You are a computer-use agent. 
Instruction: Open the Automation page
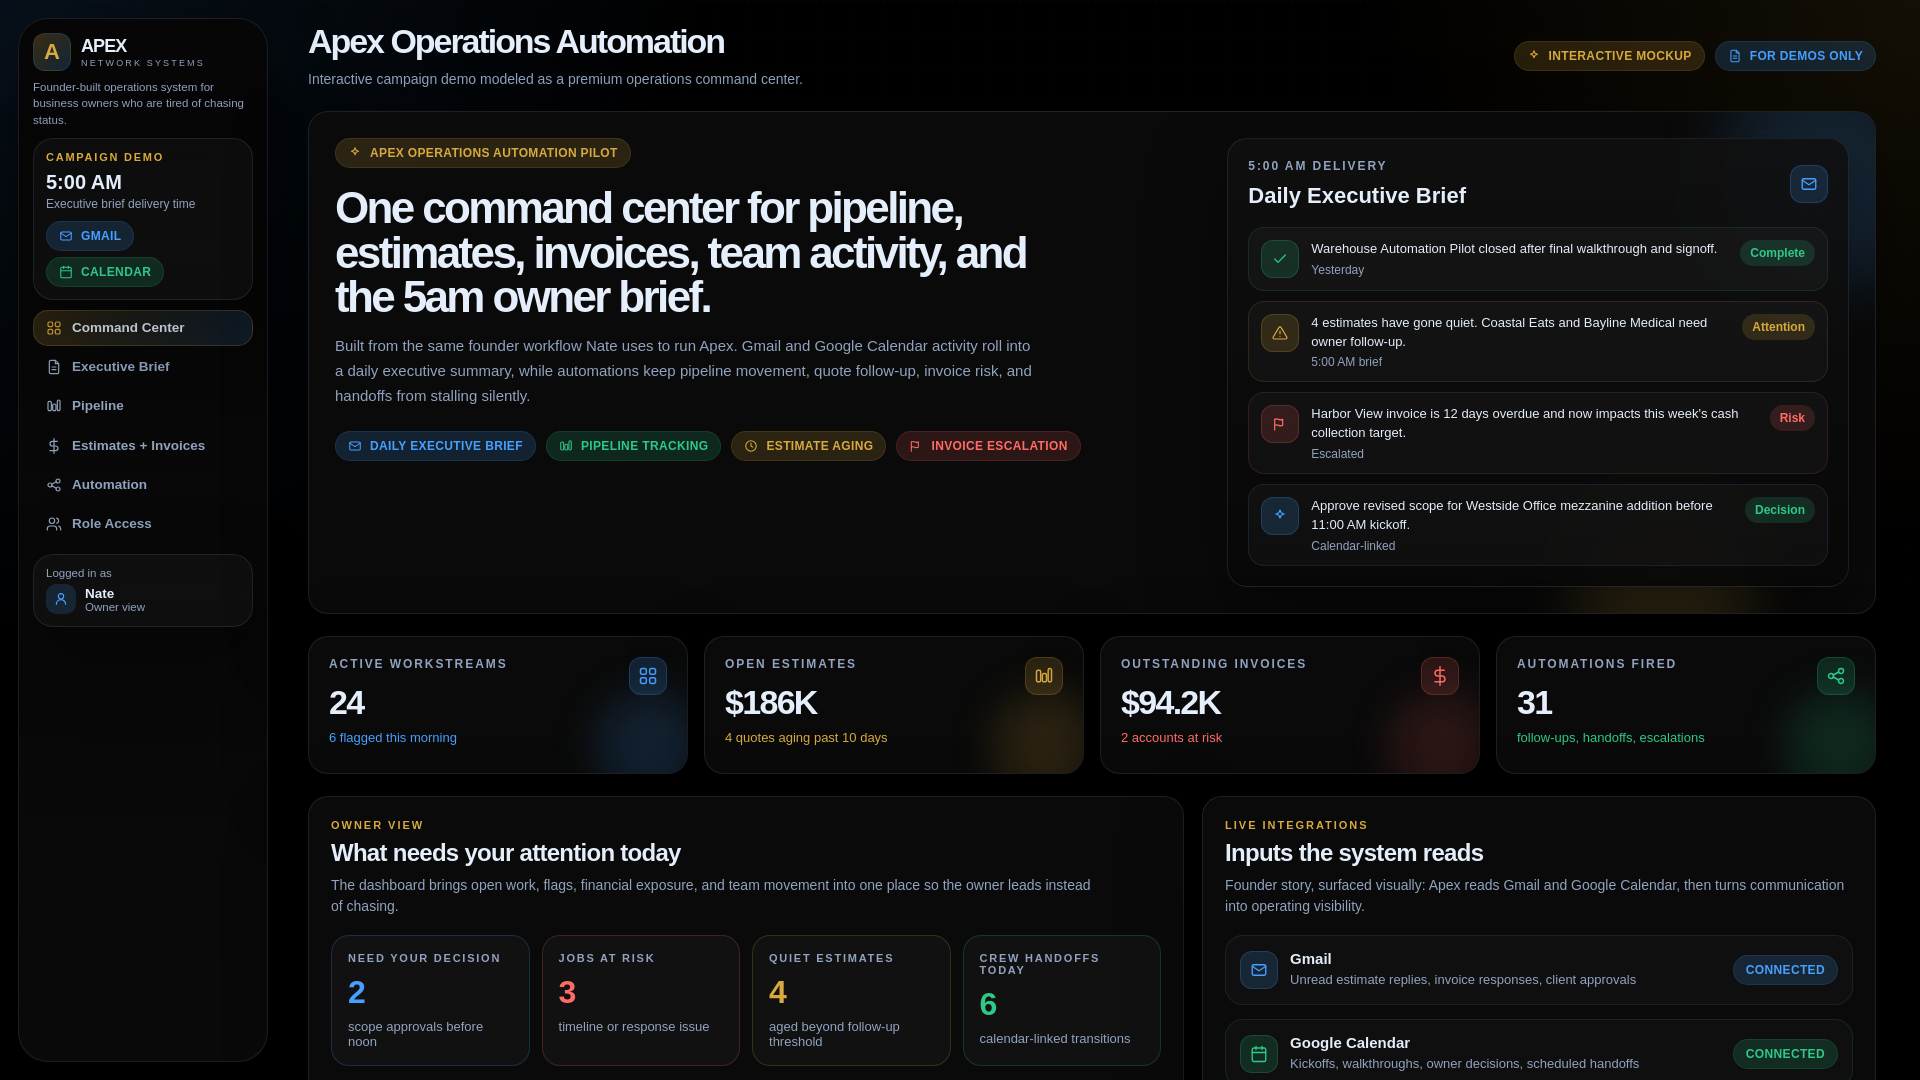[143, 485]
